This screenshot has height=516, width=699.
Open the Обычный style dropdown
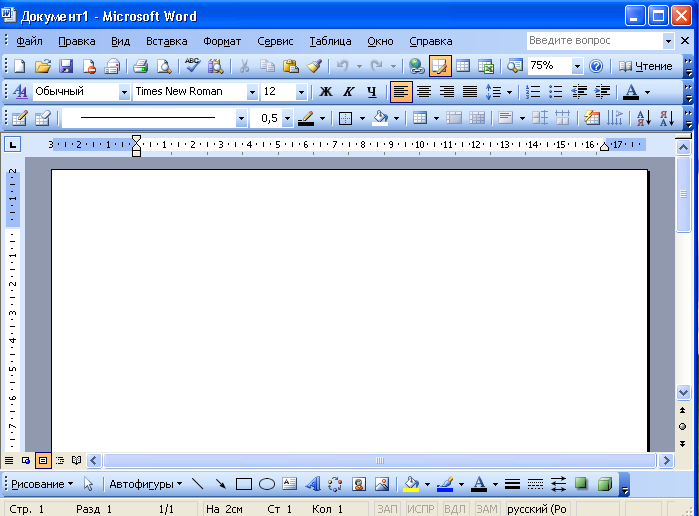click(124, 92)
